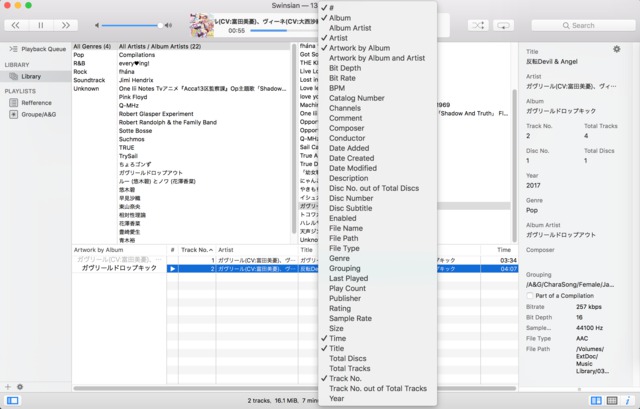Click the Playback Queue sidebar icon
640x409 pixels.
[14, 48]
